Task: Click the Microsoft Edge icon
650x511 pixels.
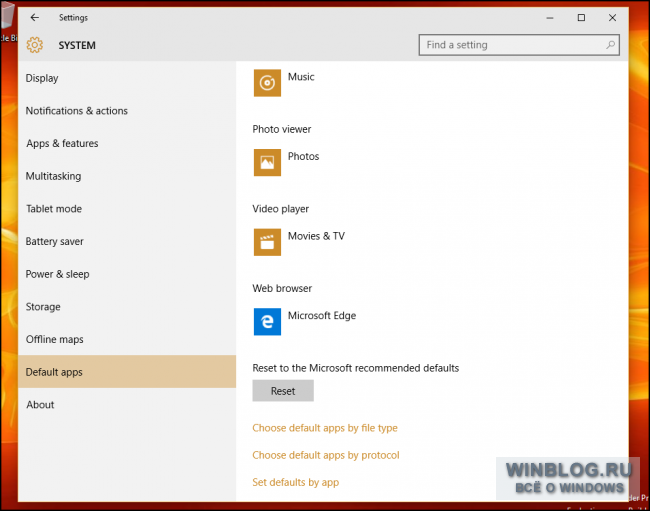Action: point(267,322)
